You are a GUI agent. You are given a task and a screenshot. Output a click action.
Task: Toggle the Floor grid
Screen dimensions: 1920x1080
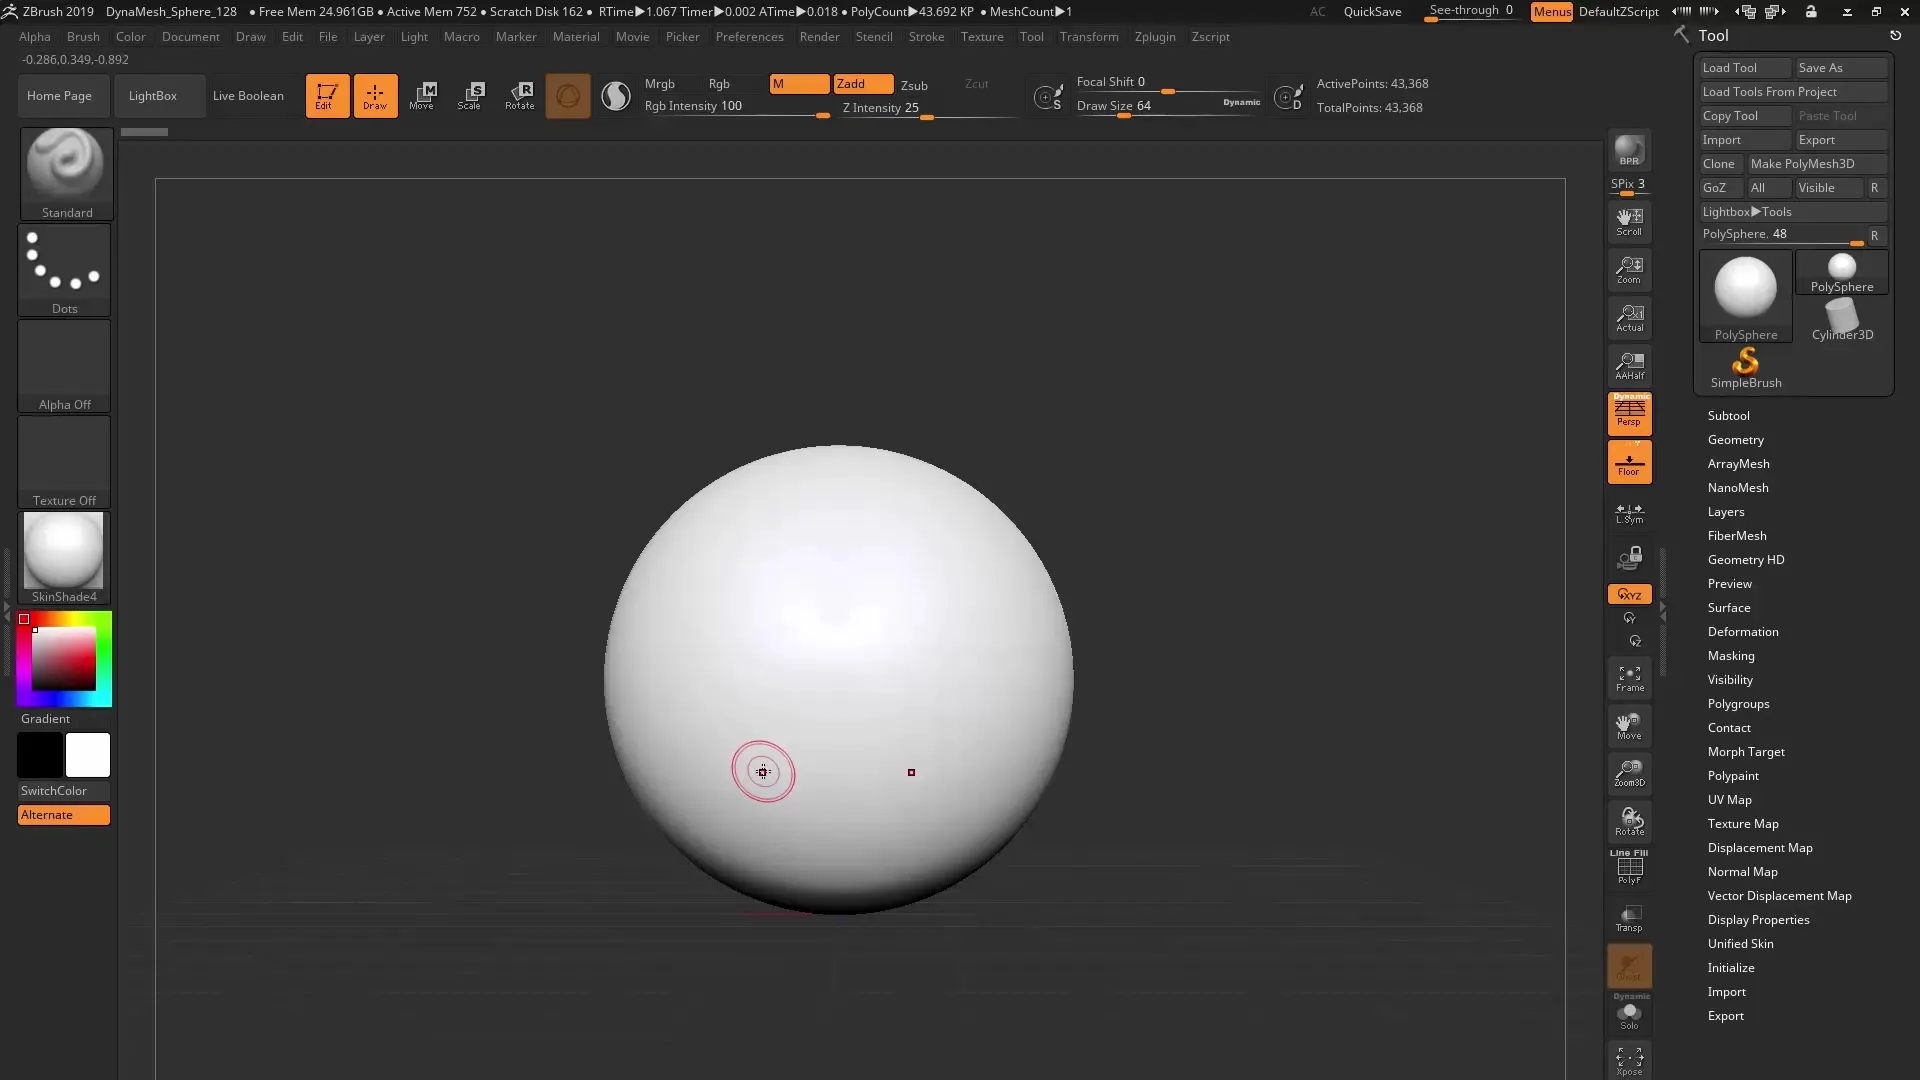tap(1629, 462)
